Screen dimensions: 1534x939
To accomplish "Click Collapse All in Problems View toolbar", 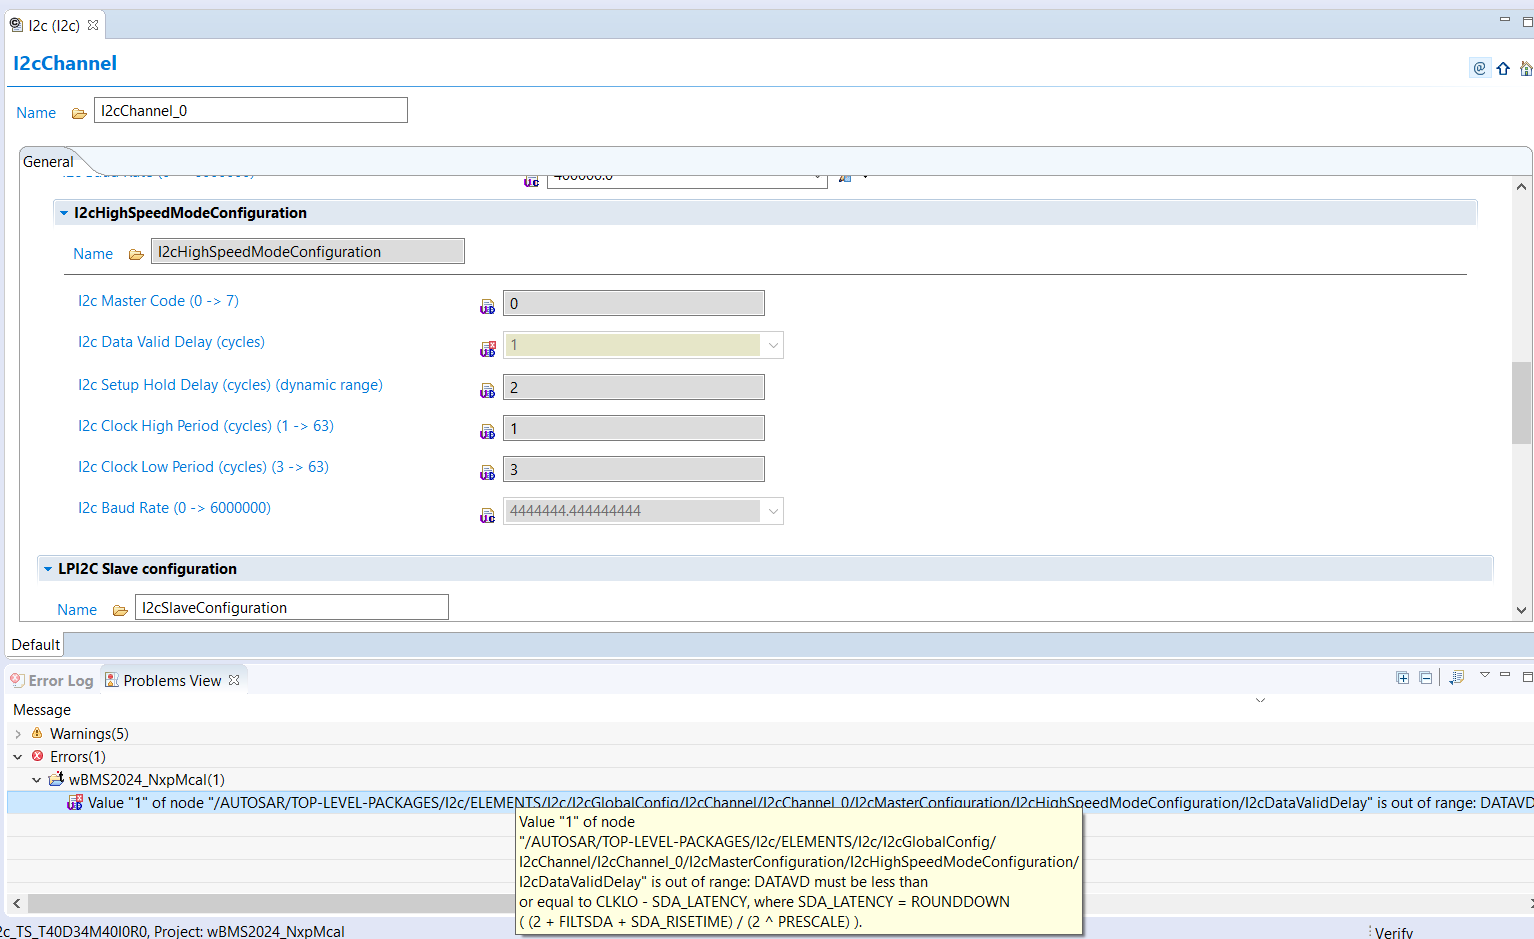I will pyautogui.click(x=1425, y=677).
